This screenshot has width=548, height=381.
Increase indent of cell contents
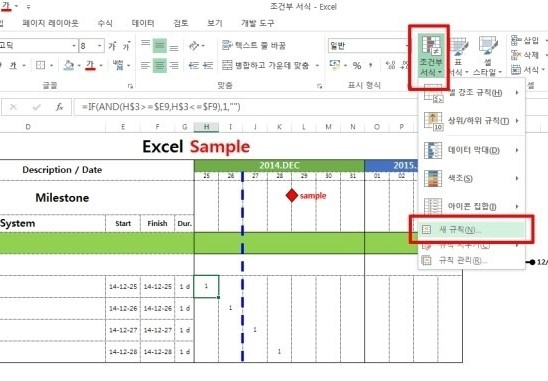coord(208,65)
